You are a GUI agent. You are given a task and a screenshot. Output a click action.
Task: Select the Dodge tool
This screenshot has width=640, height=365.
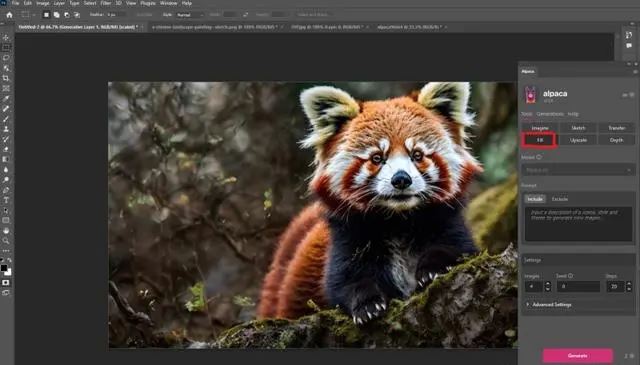[x=6, y=180]
